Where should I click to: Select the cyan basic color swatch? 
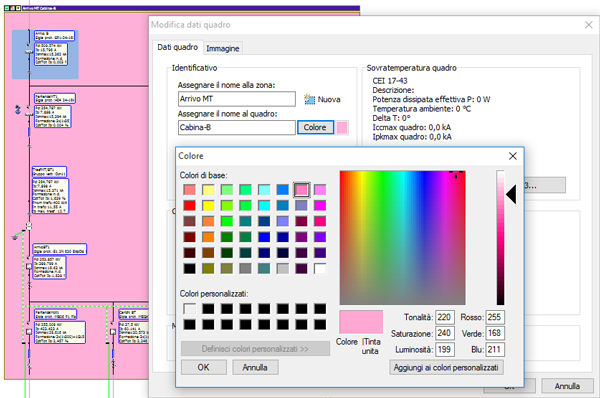[264, 206]
